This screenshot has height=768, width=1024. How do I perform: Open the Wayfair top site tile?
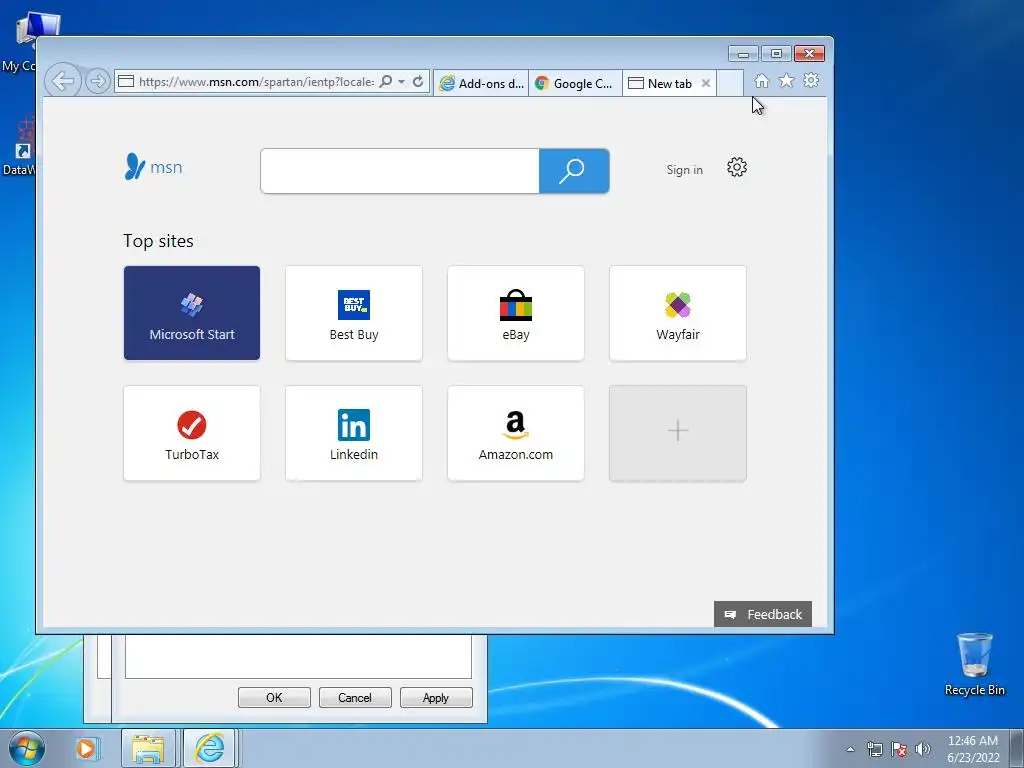678,313
